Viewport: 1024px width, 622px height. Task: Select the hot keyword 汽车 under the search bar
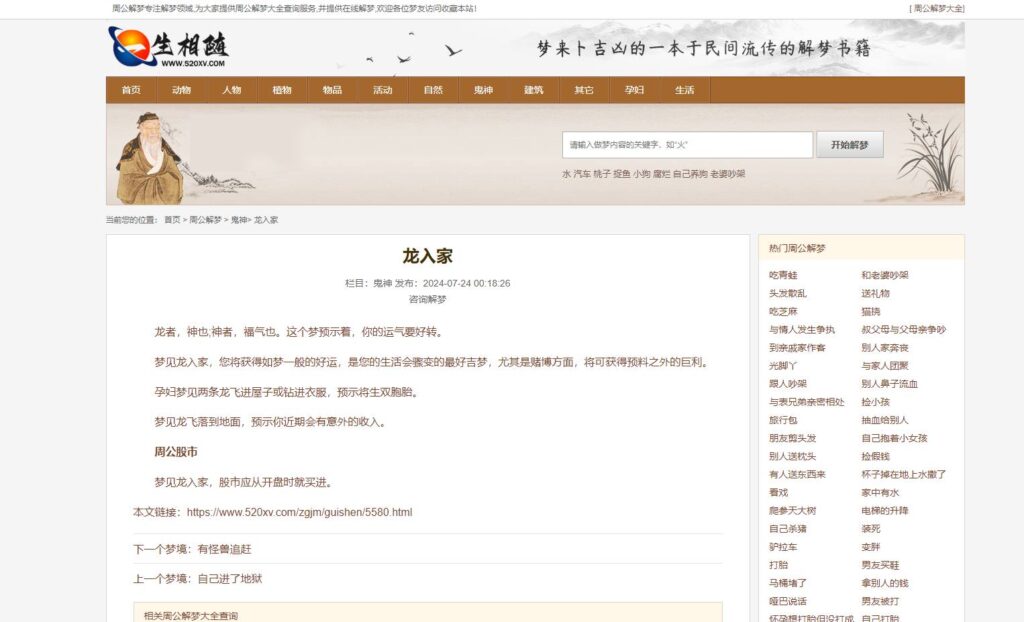[581, 172]
